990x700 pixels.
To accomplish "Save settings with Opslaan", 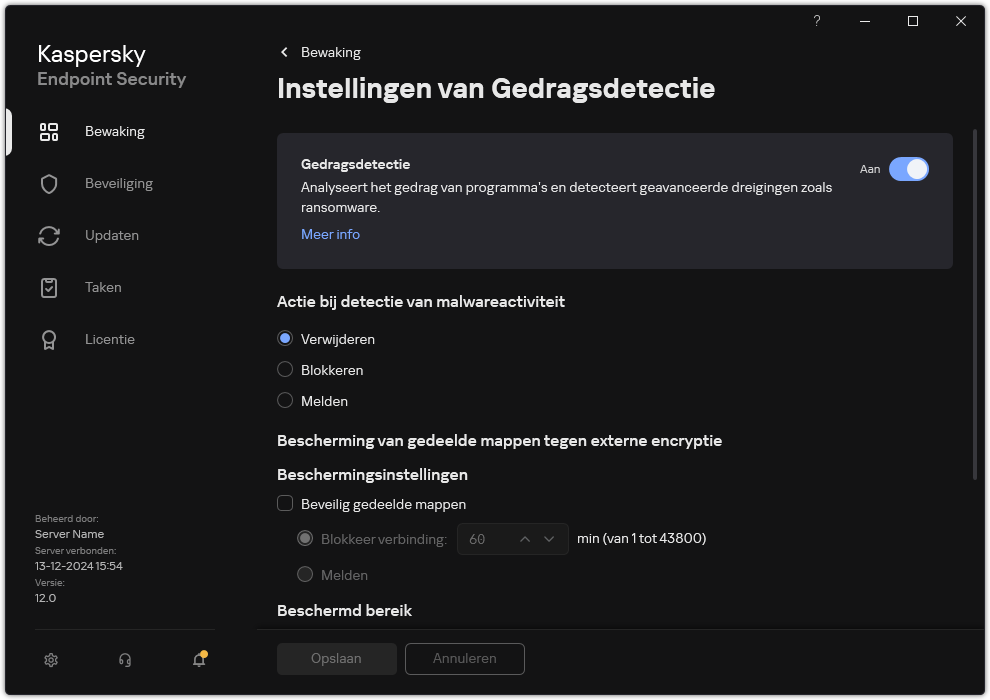I will (336, 658).
